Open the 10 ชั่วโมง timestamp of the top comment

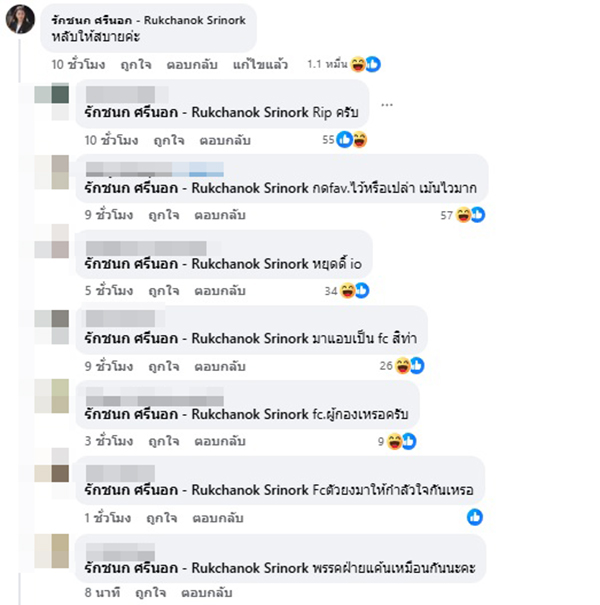click(78, 64)
